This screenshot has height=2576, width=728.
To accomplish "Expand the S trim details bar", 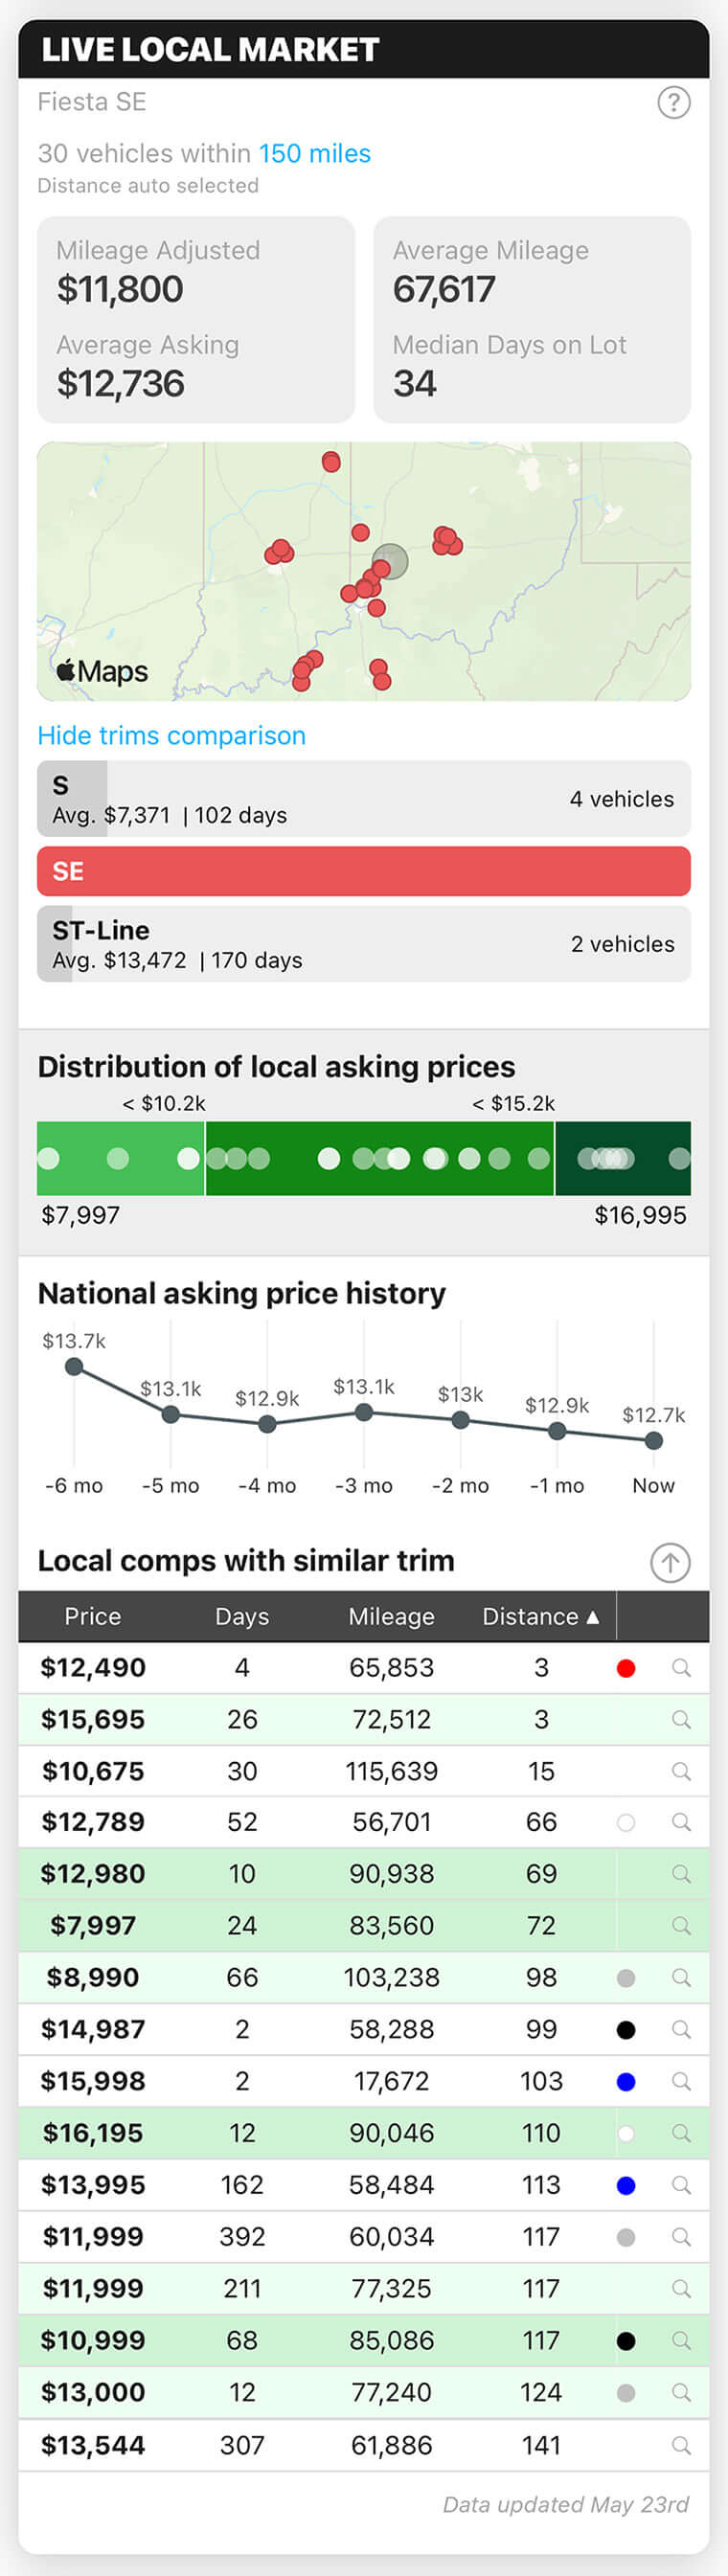I will pos(364,798).
